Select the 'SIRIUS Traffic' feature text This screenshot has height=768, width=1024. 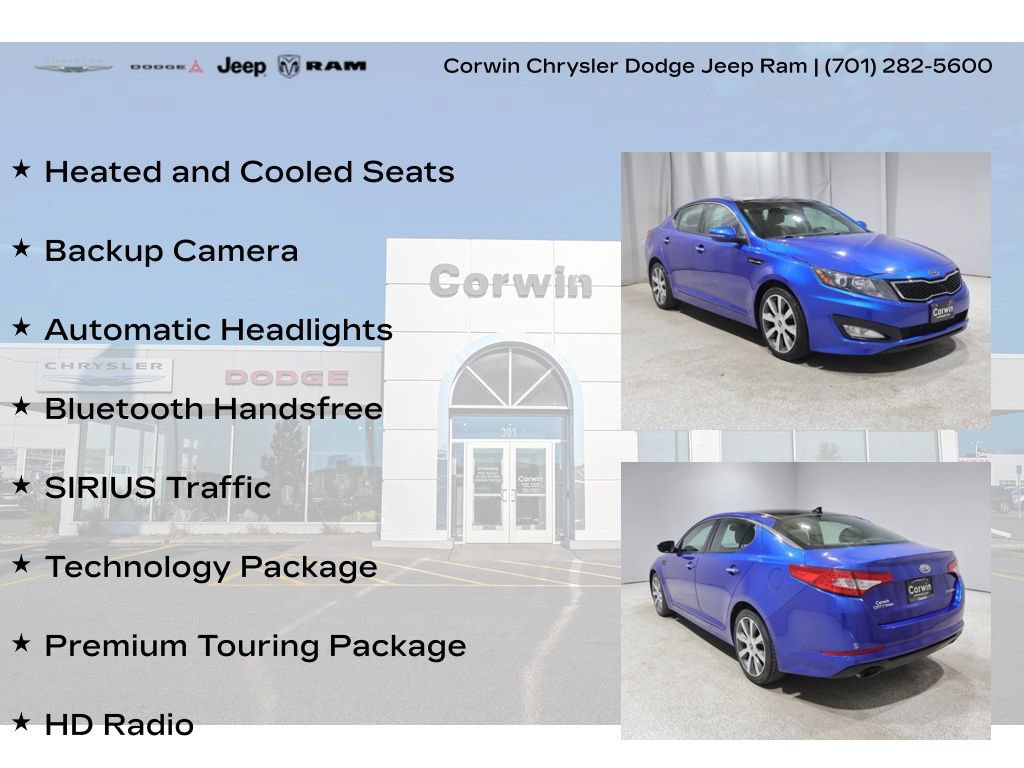coord(157,488)
